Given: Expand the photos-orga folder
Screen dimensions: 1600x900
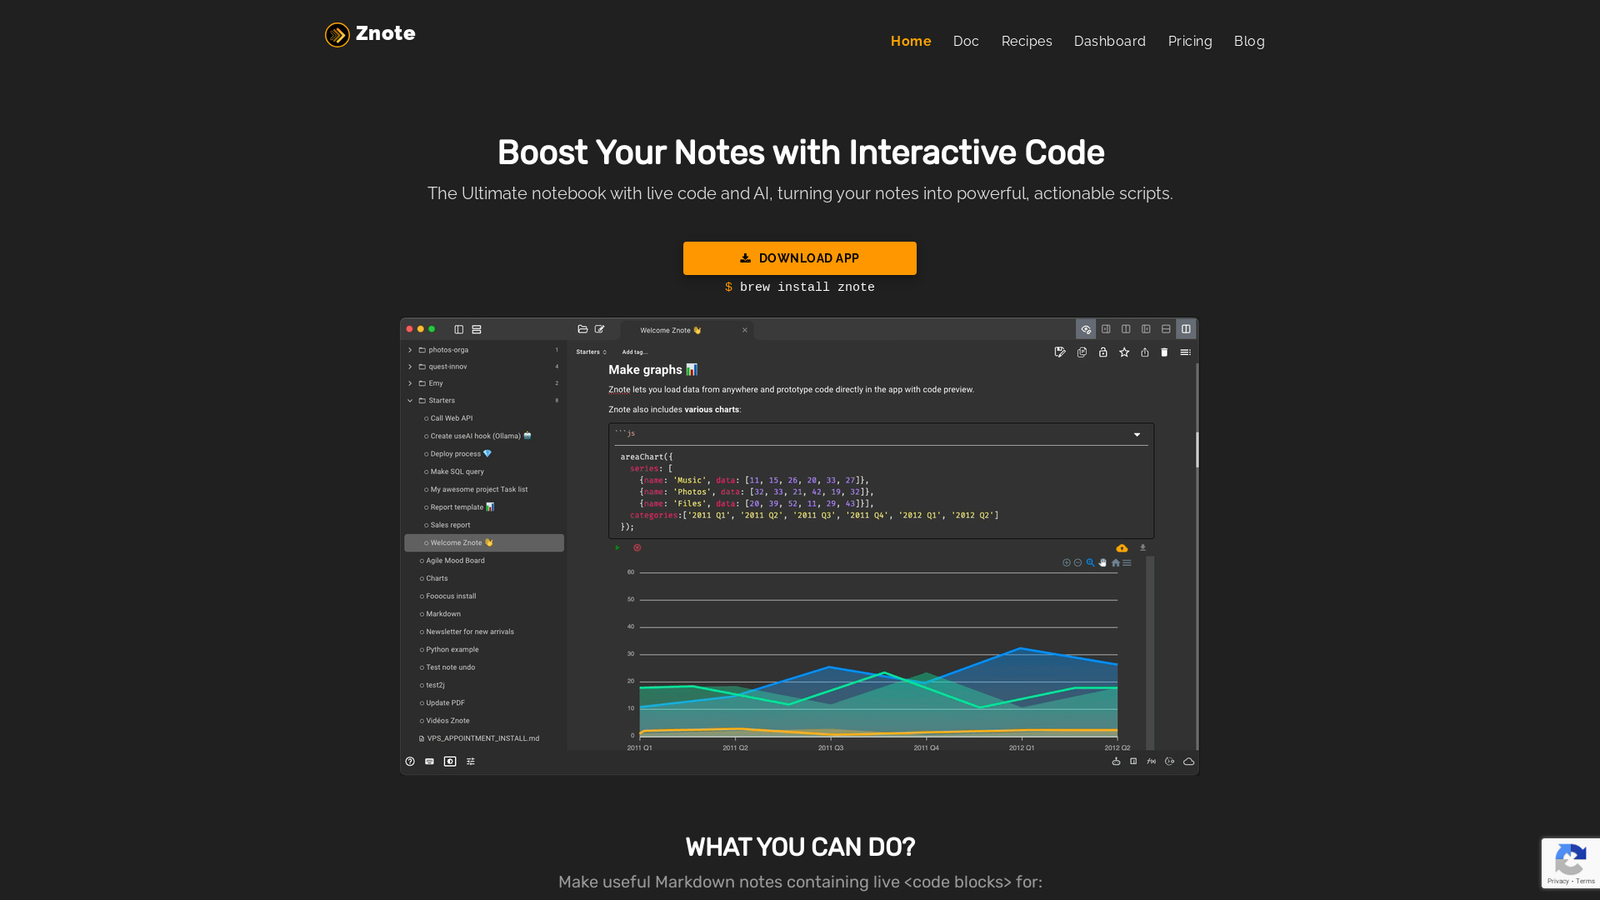Looking at the screenshot, I should pos(410,350).
